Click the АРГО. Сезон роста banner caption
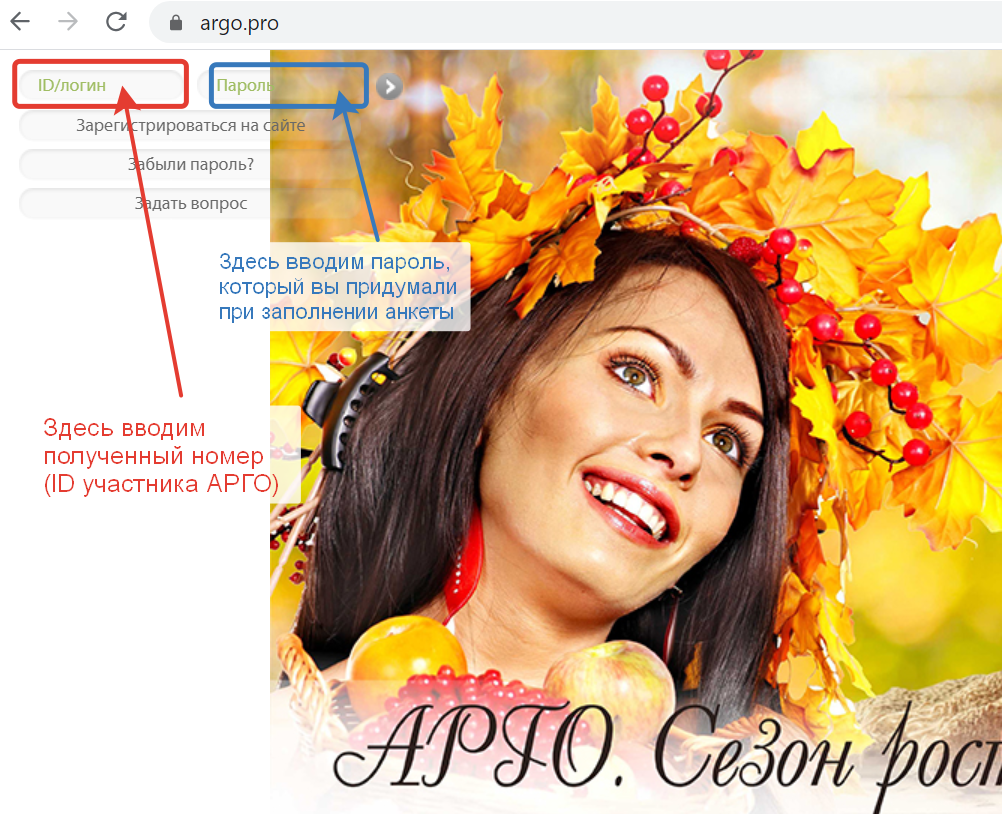 pyautogui.click(x=667, y=754)
